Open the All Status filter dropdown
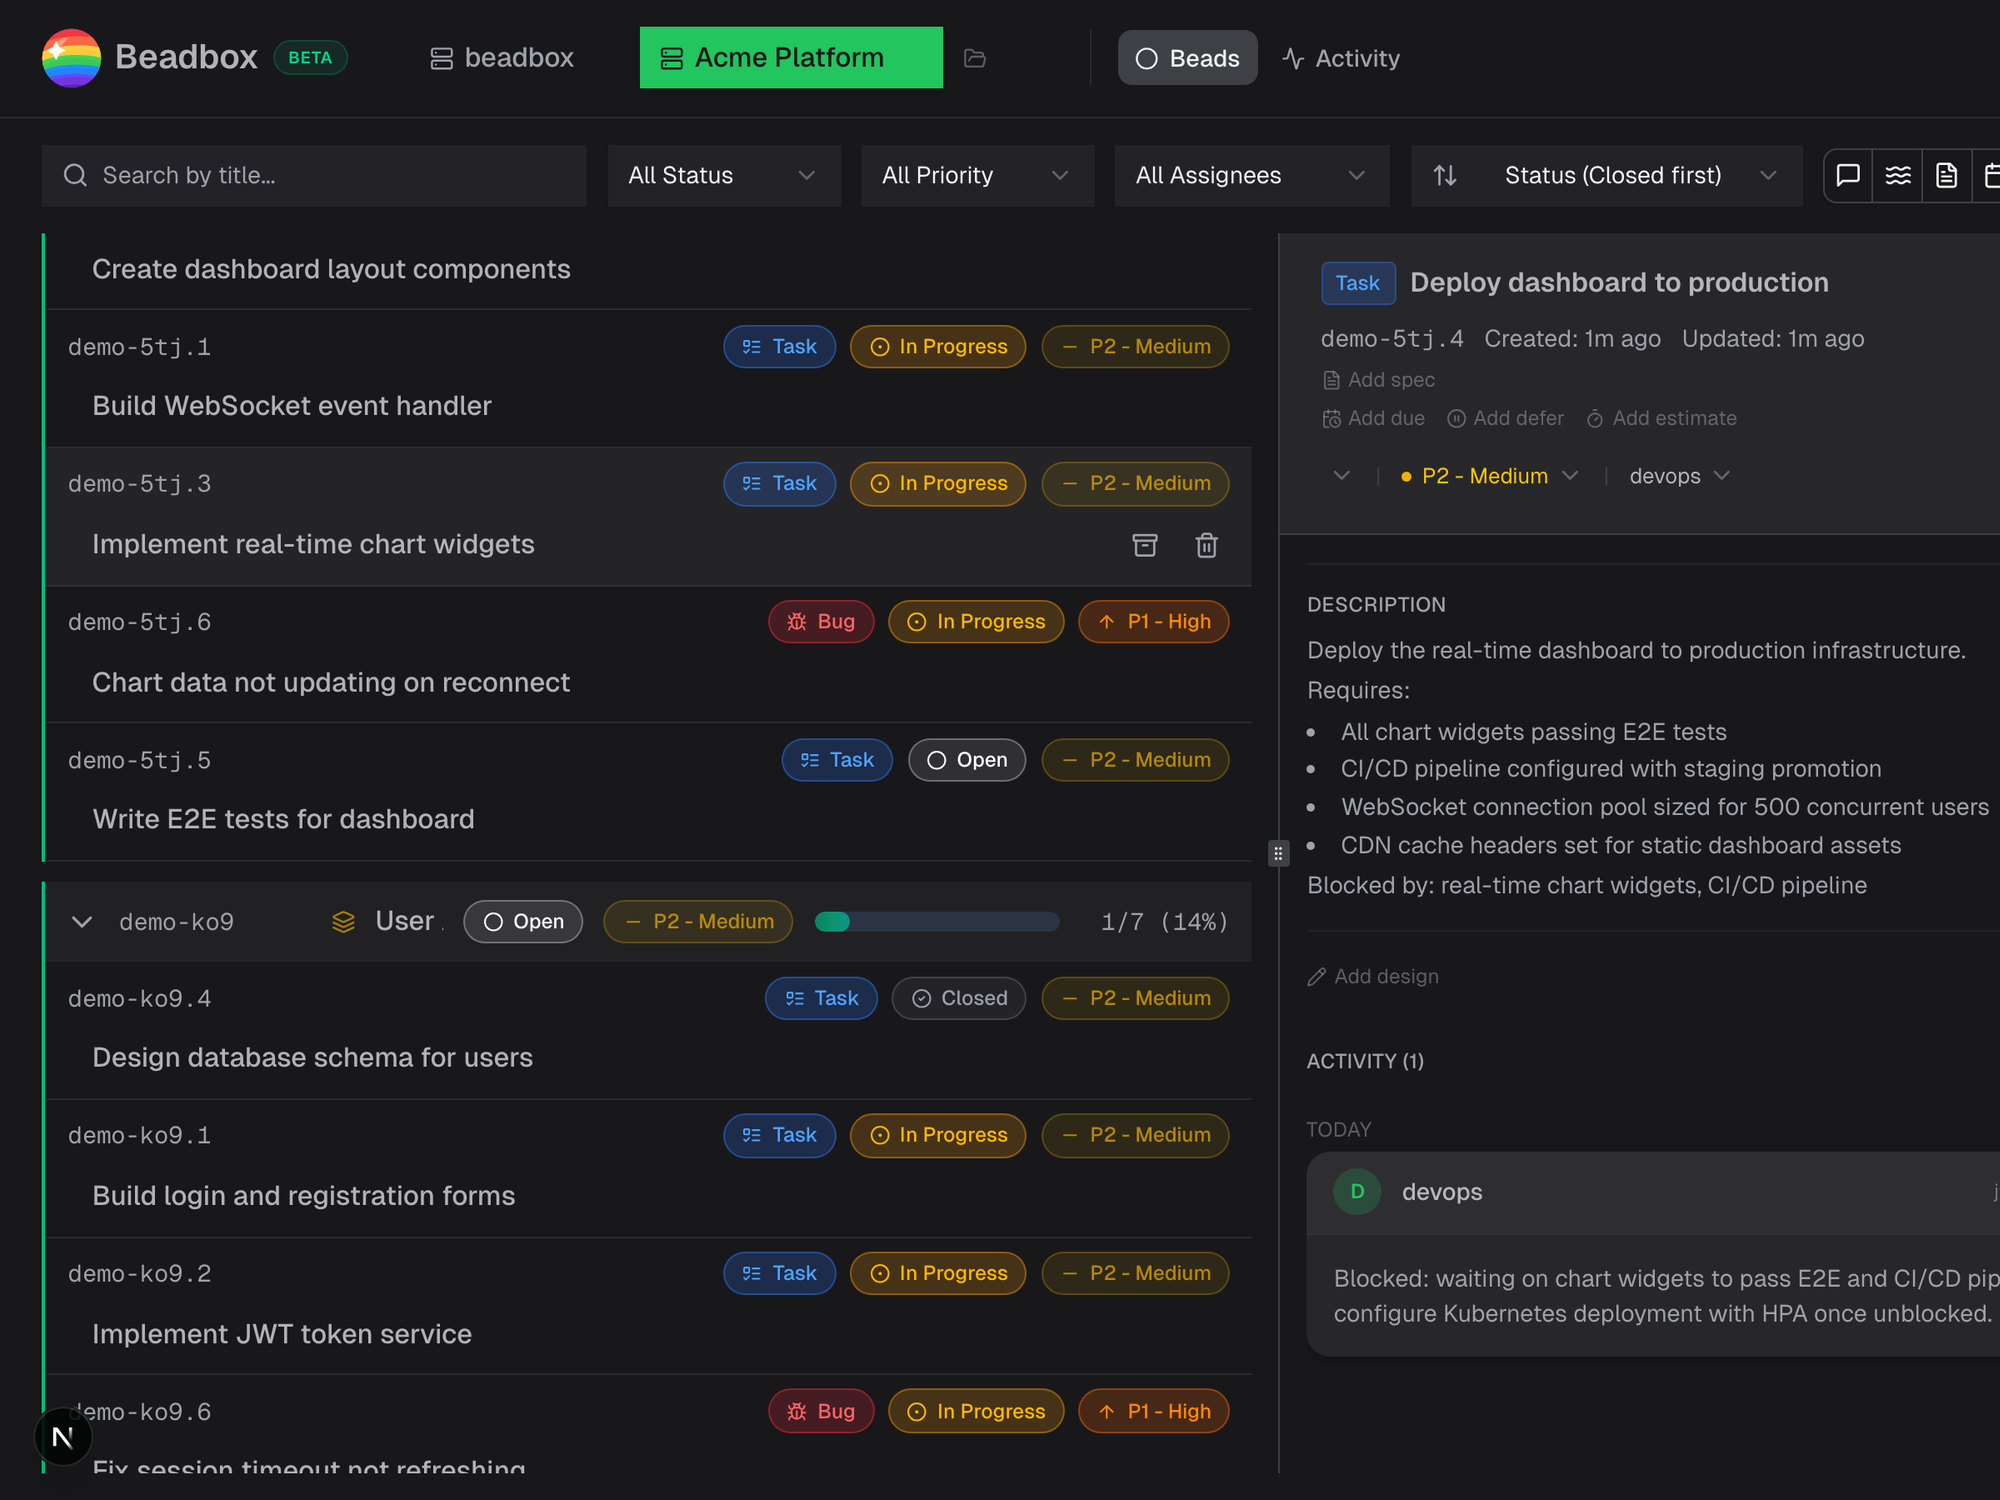The width and height of the screenshot is (2000, 1500). tap(723, 175)
